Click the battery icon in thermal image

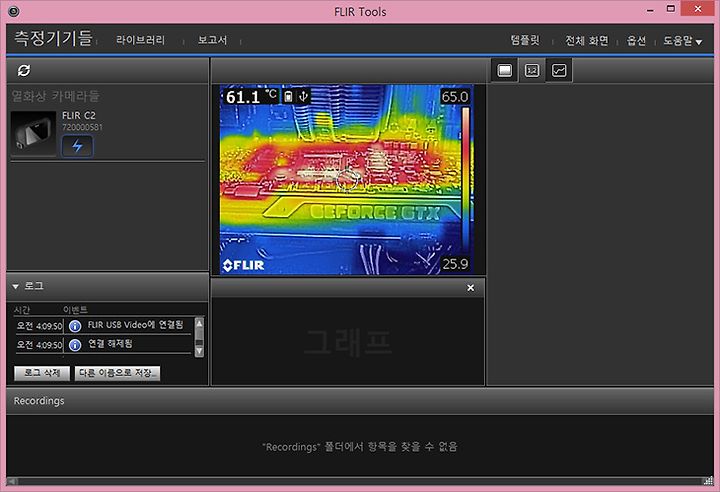pyautogui.click(x=288, y=96)
